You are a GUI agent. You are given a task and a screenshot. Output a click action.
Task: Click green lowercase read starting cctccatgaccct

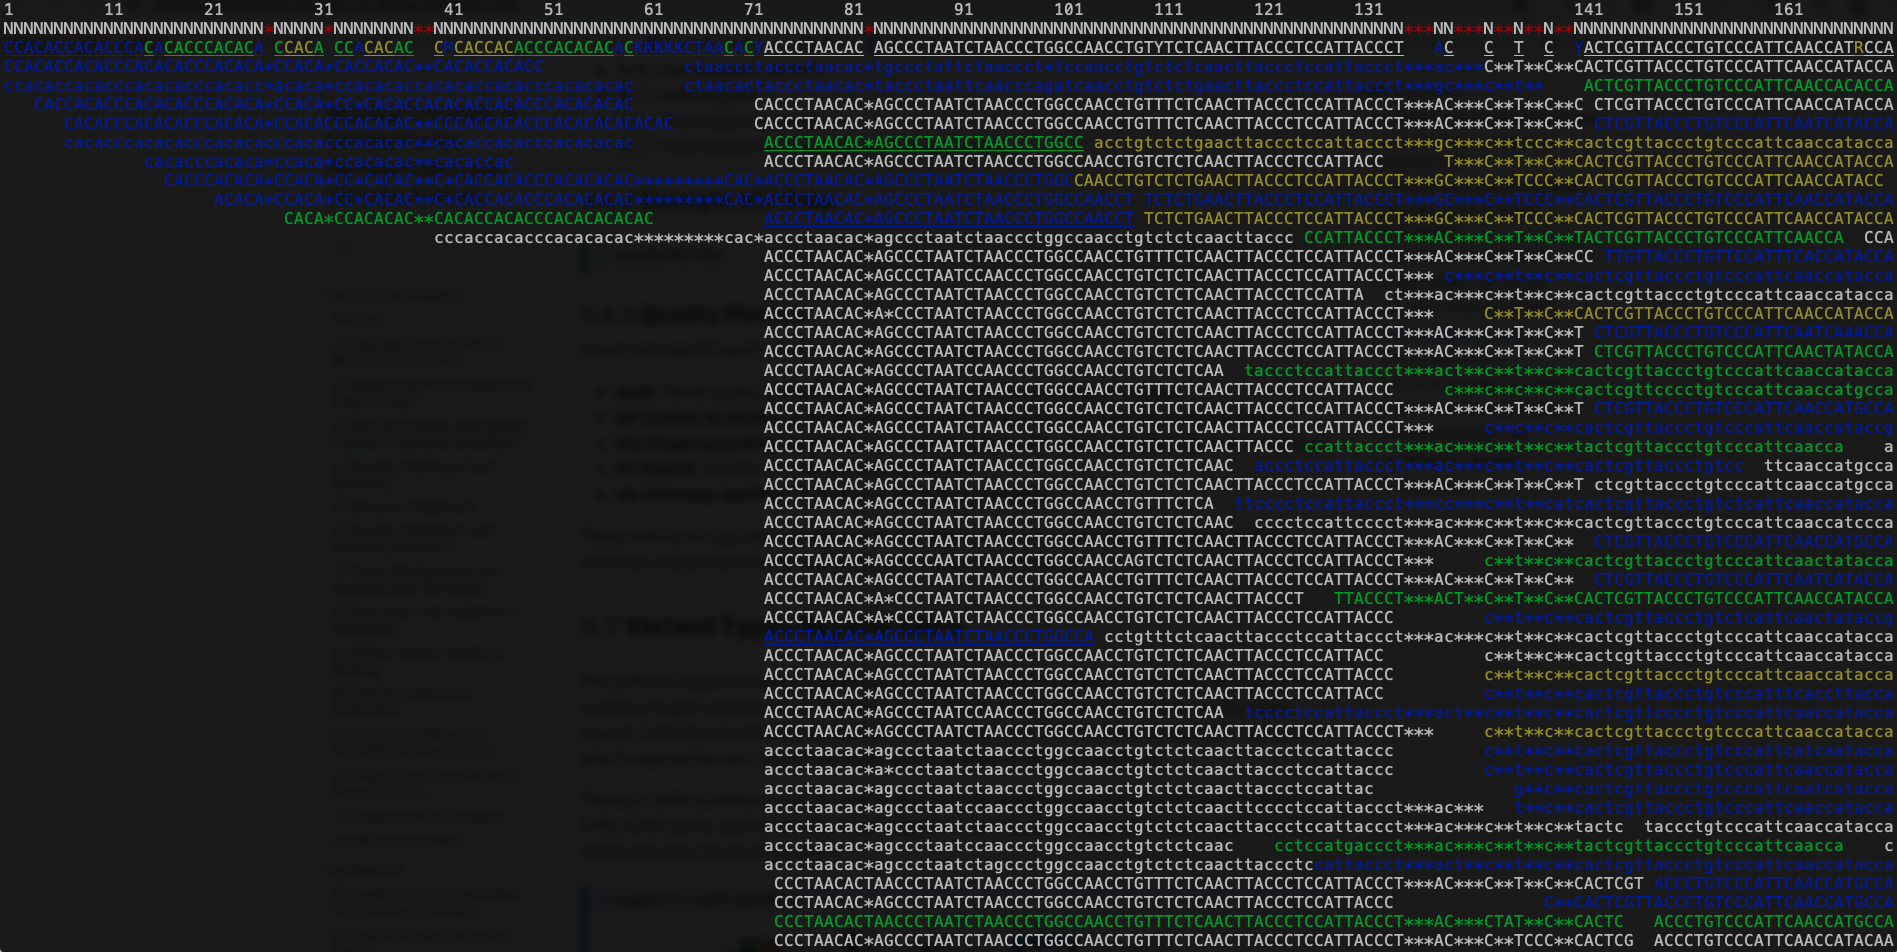point(1559,845)
